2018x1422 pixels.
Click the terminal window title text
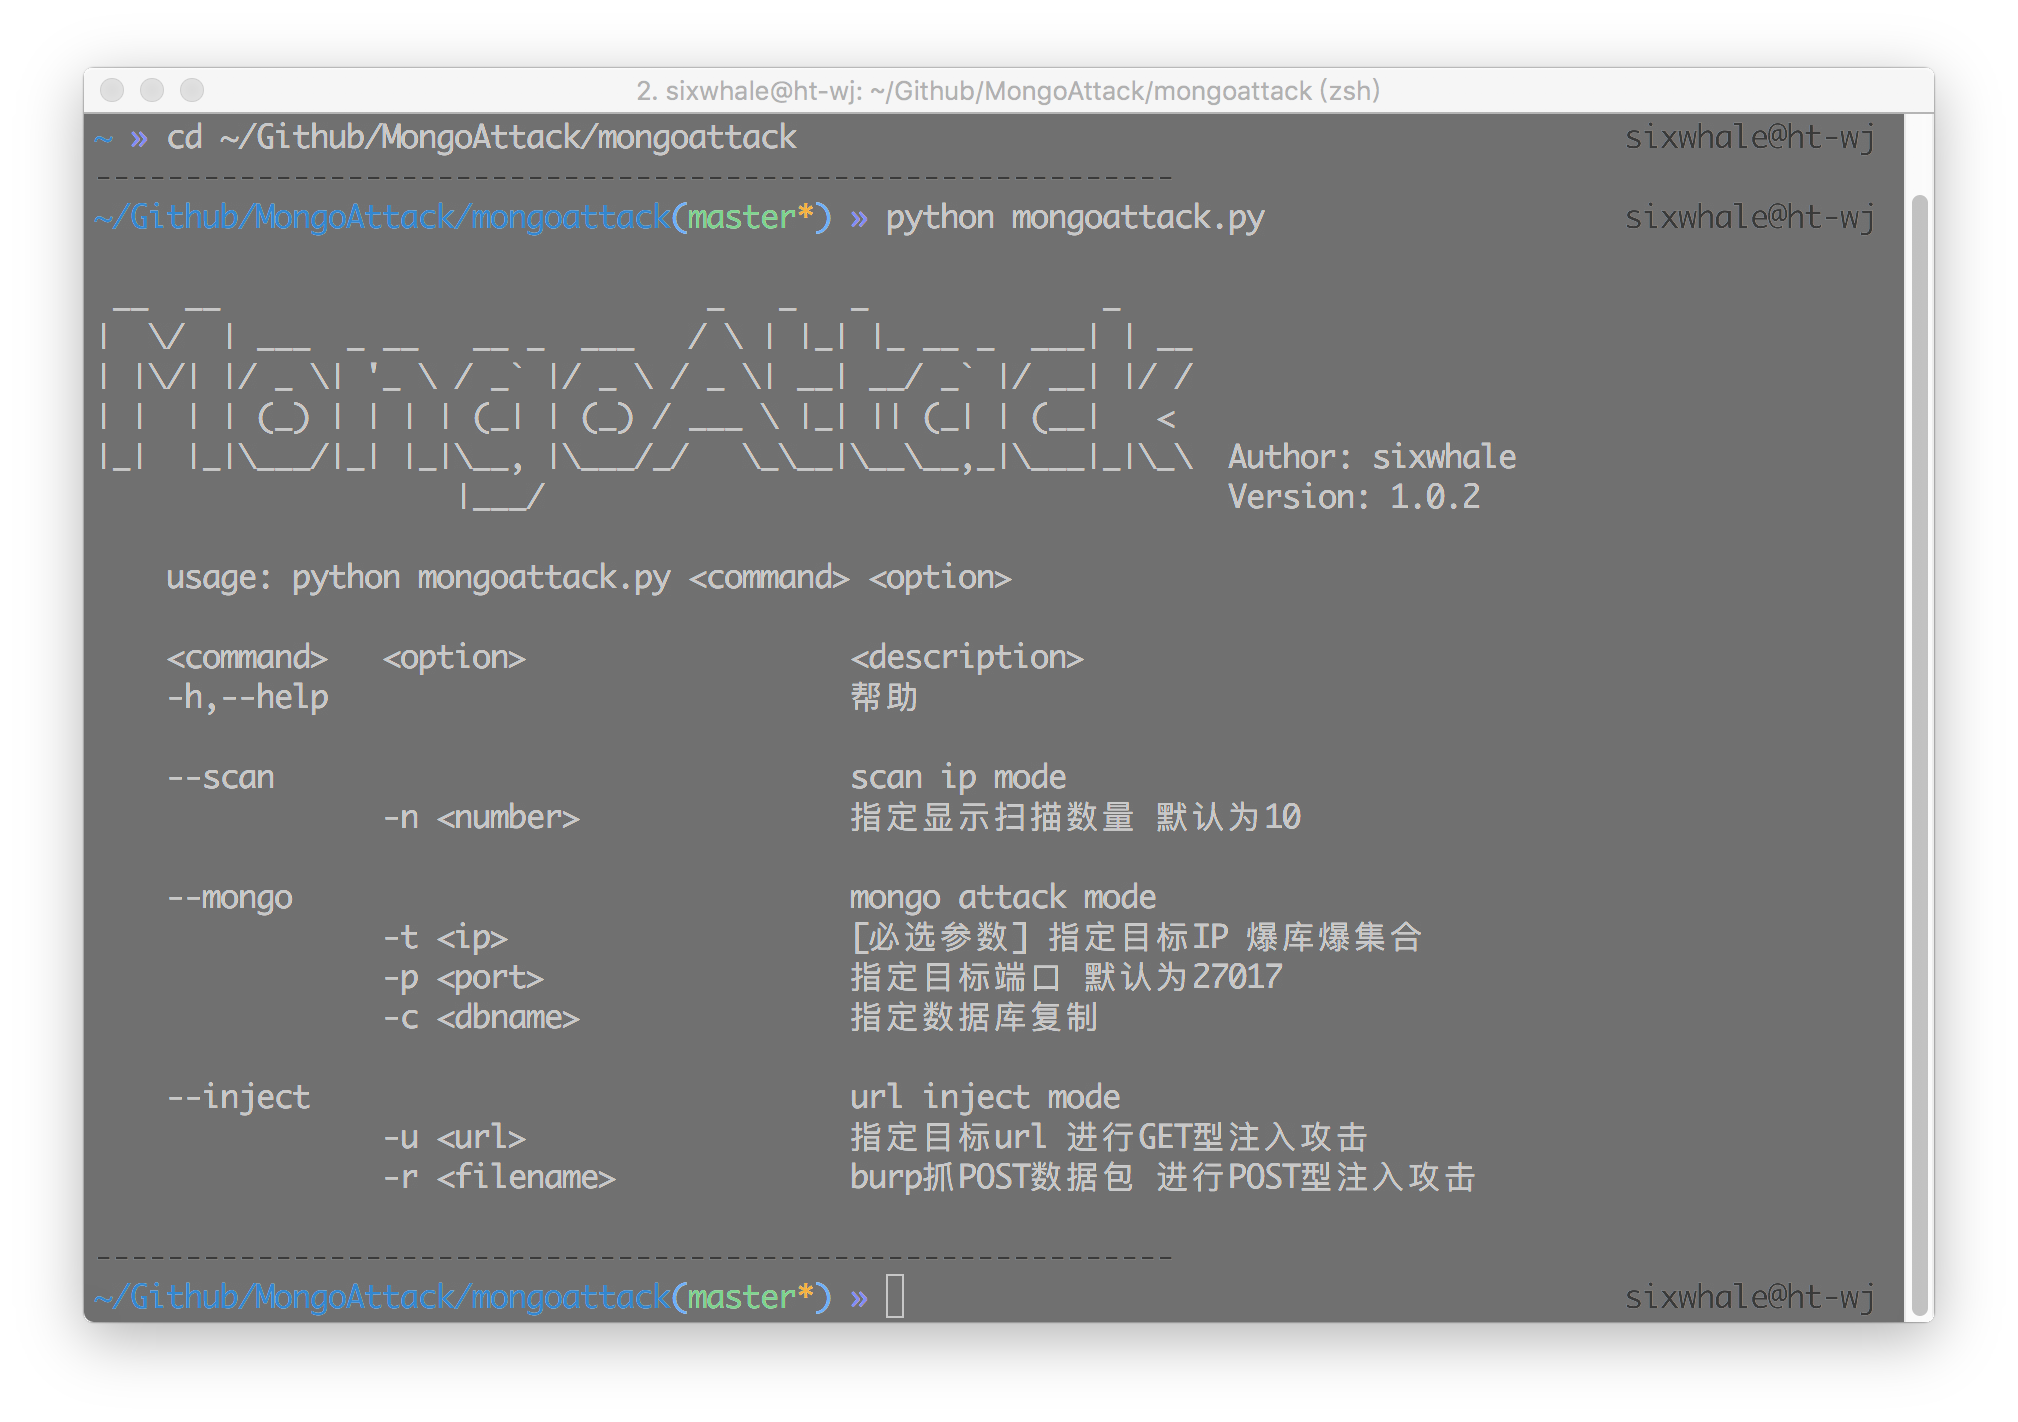(1007, 91)
